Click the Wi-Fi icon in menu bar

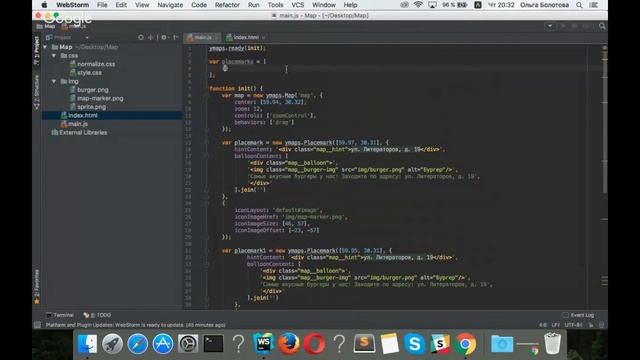pyautogui.click(x=418, y=5)
